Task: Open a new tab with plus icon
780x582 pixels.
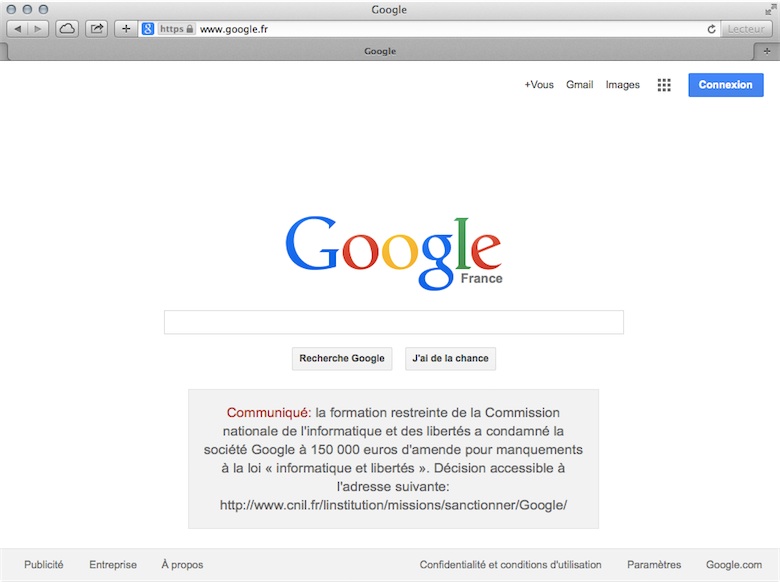Action: coord(767,51)
